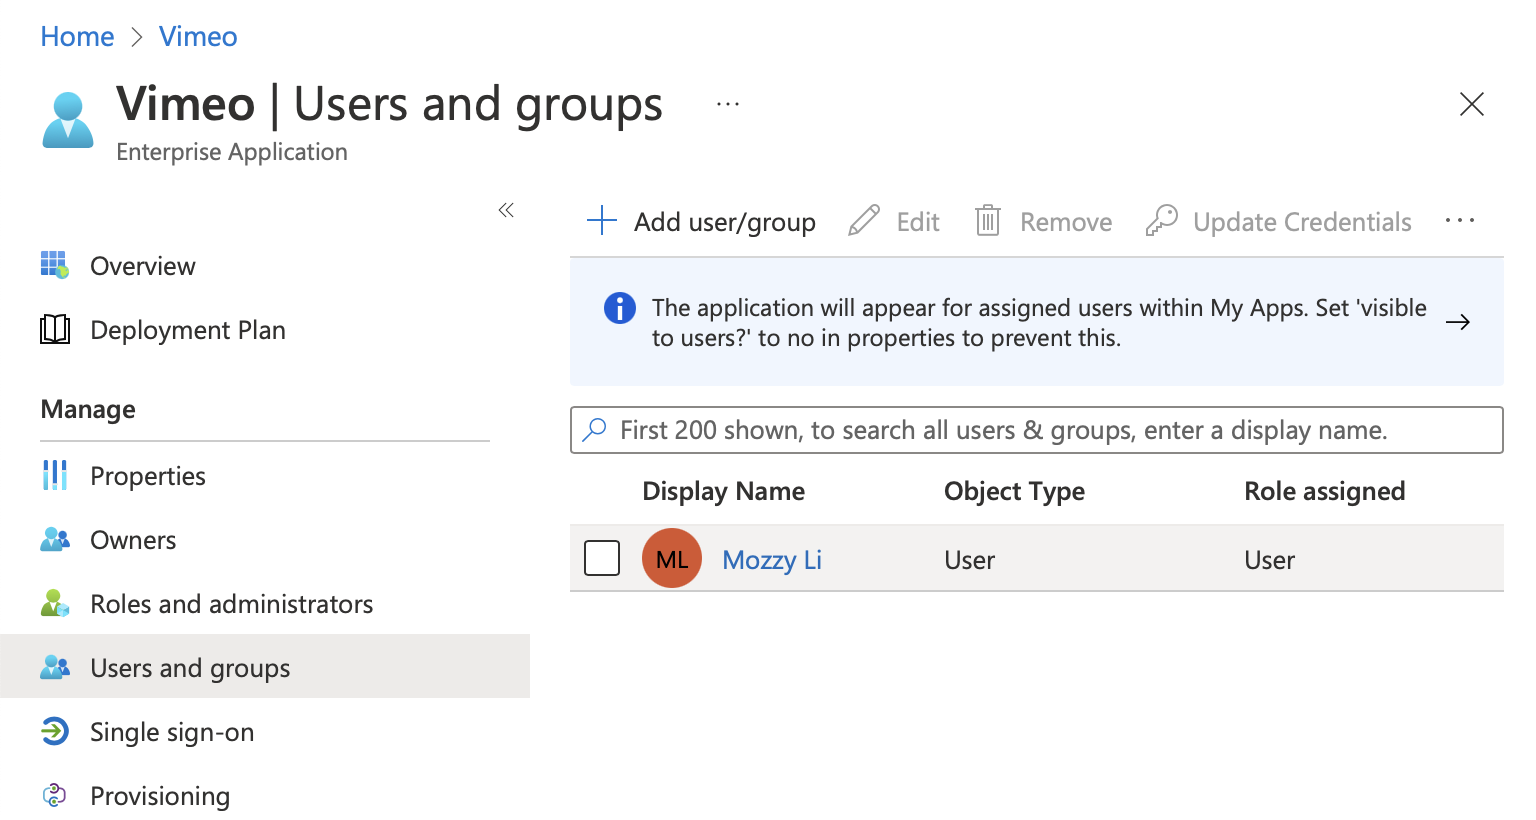Open the toolbar overflow ellipsis menu
The image size is (1536, 820).
click(1459, 221)
